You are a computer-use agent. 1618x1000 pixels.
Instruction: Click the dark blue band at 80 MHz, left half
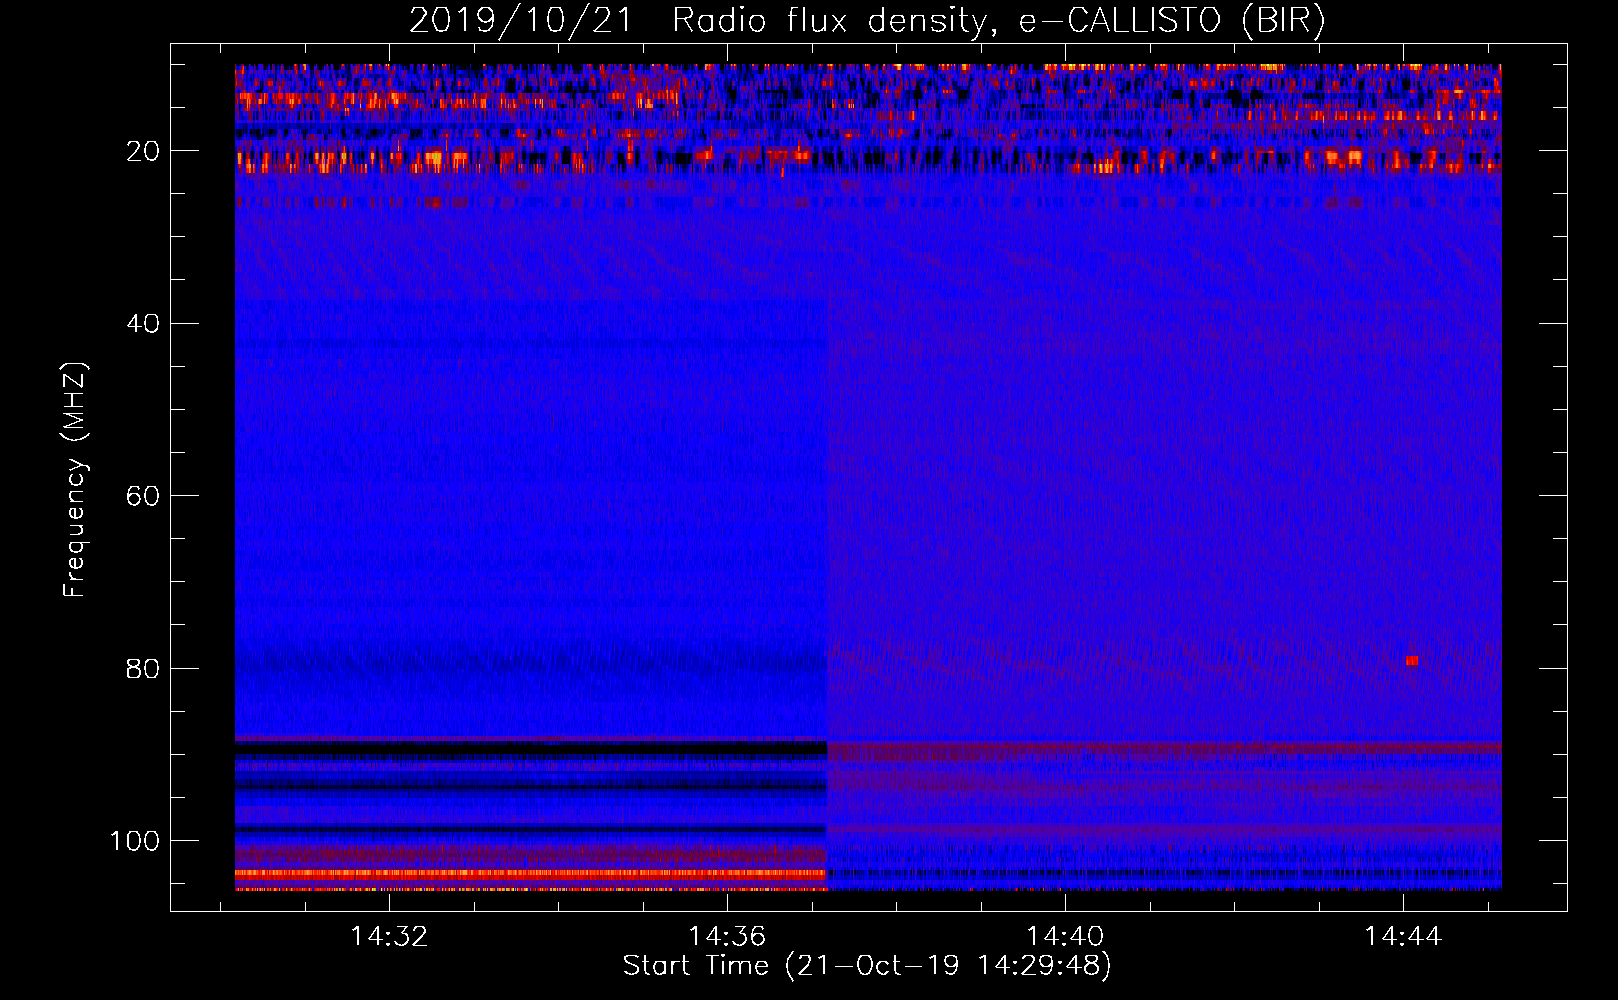click(x=530, y=662)
